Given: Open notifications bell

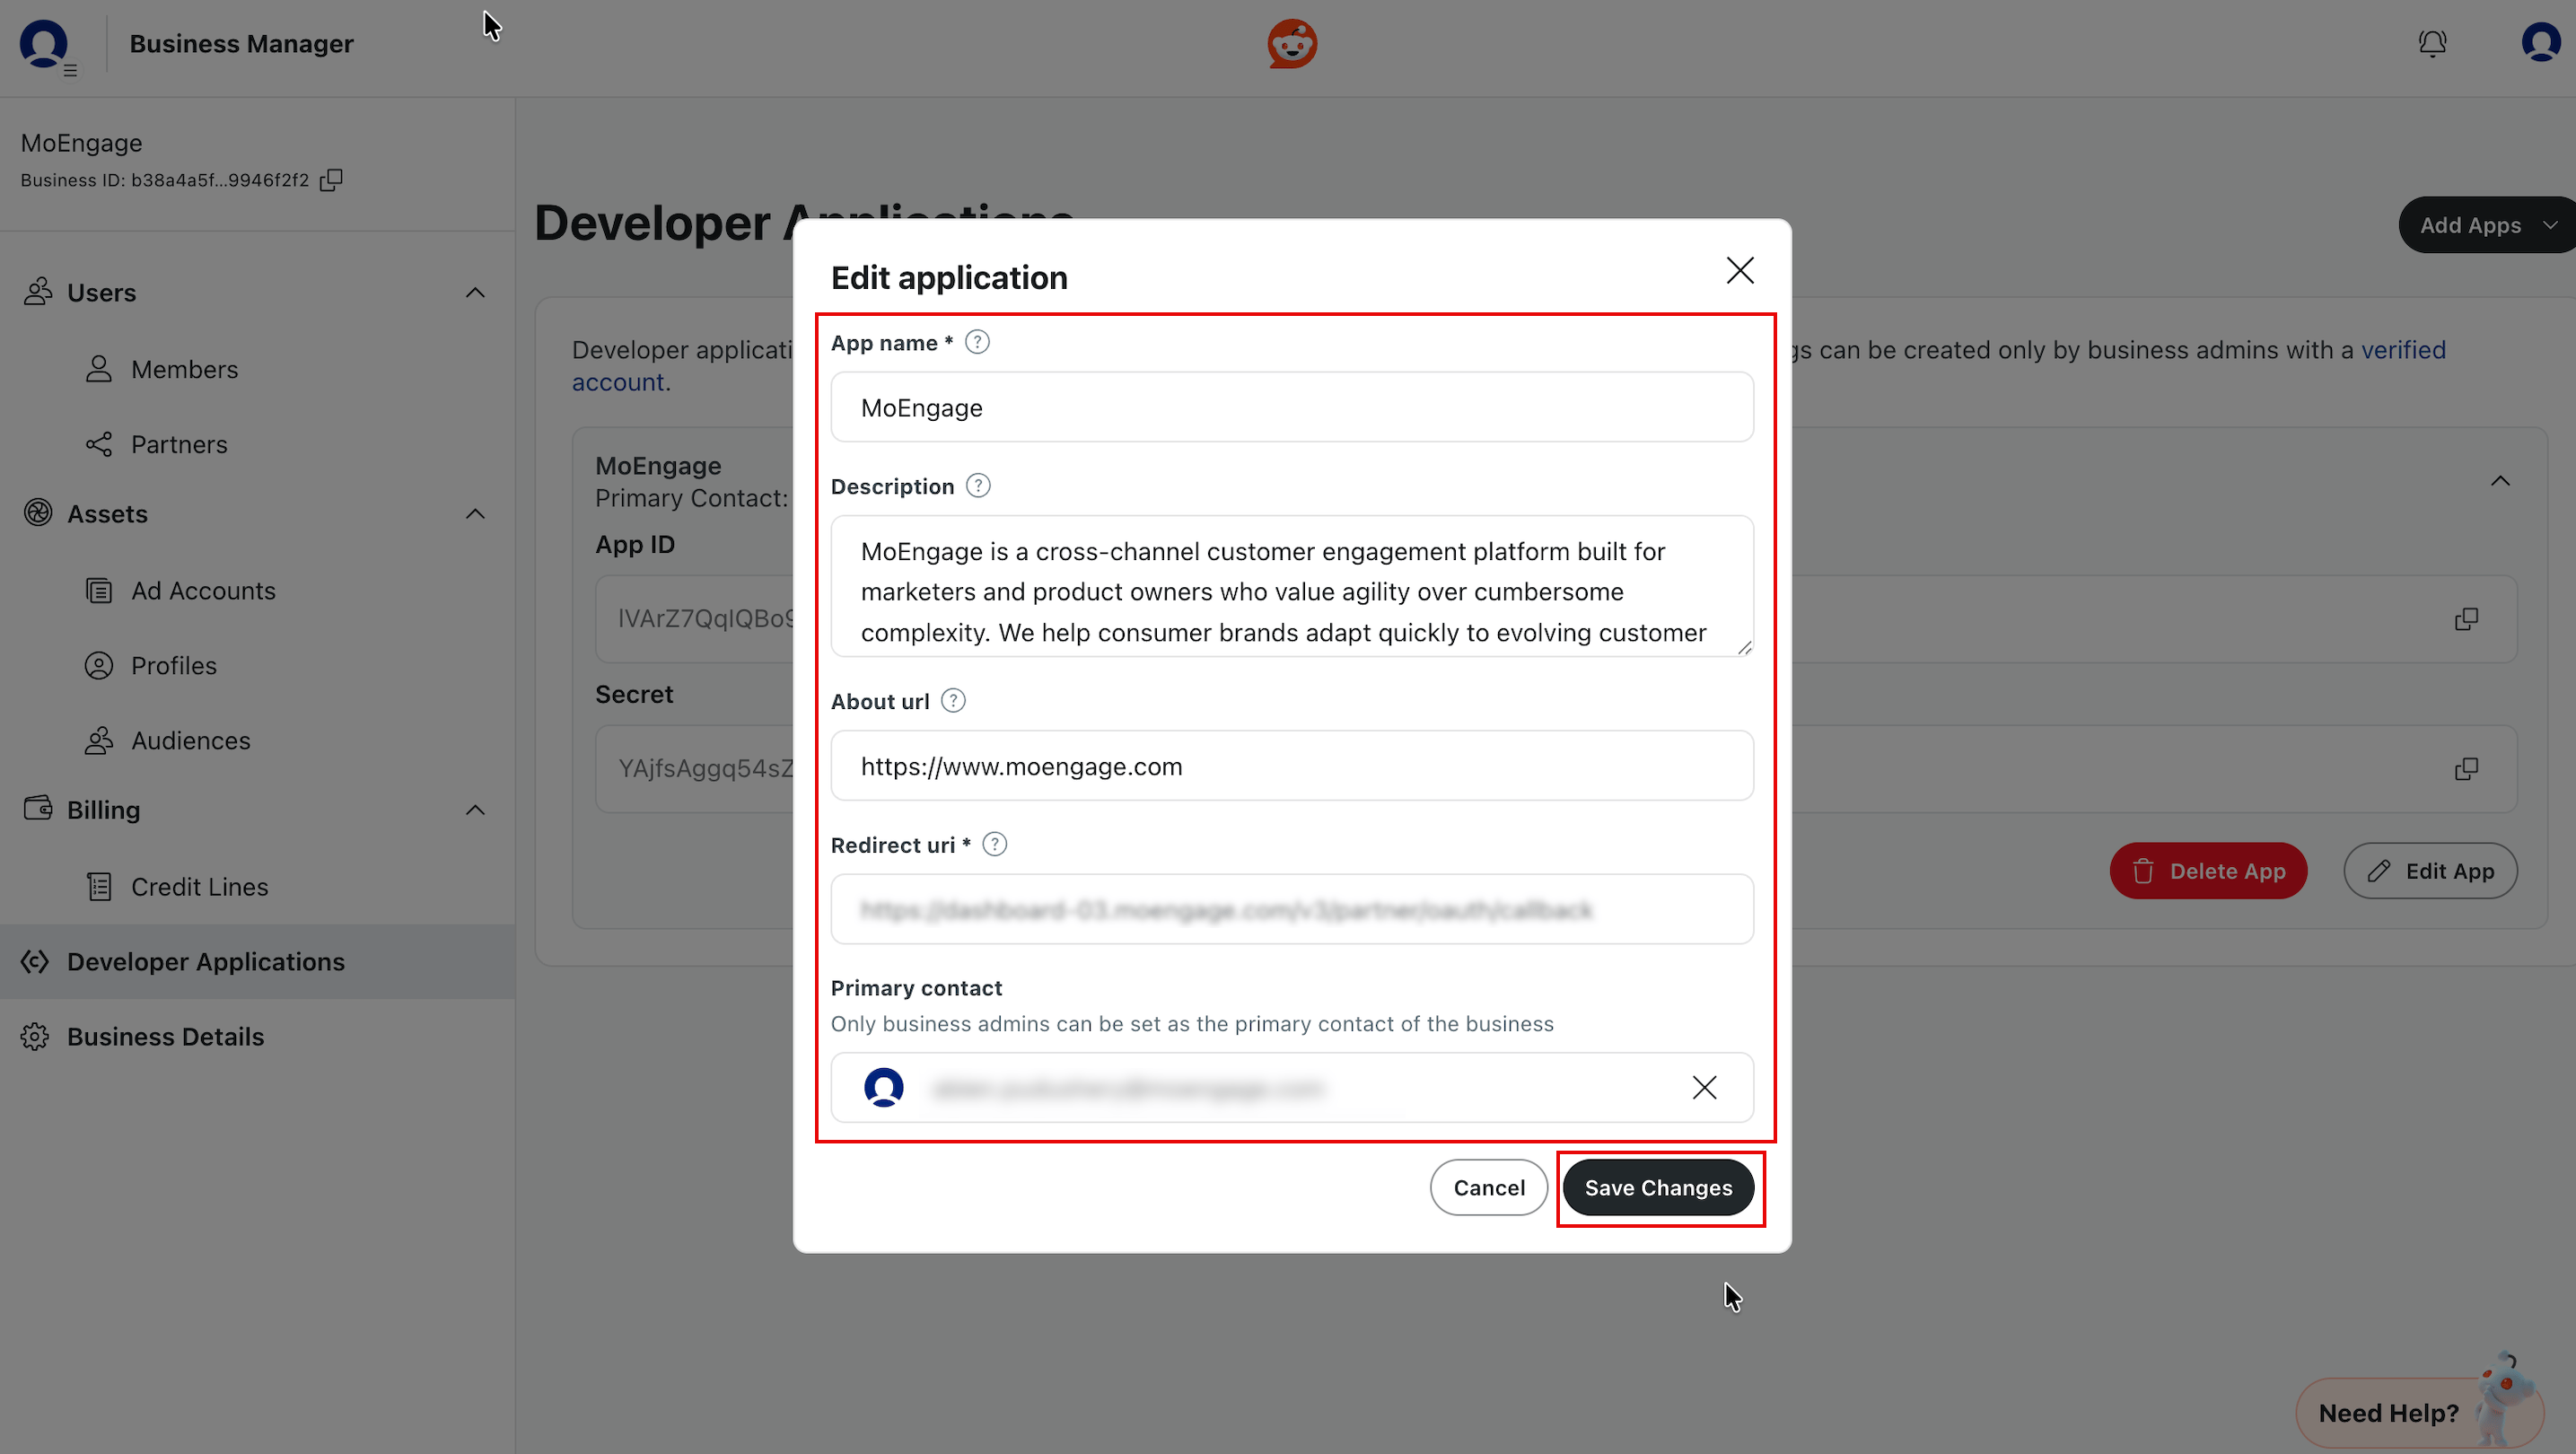Looking at the screenshot, I should point(2432,44).
